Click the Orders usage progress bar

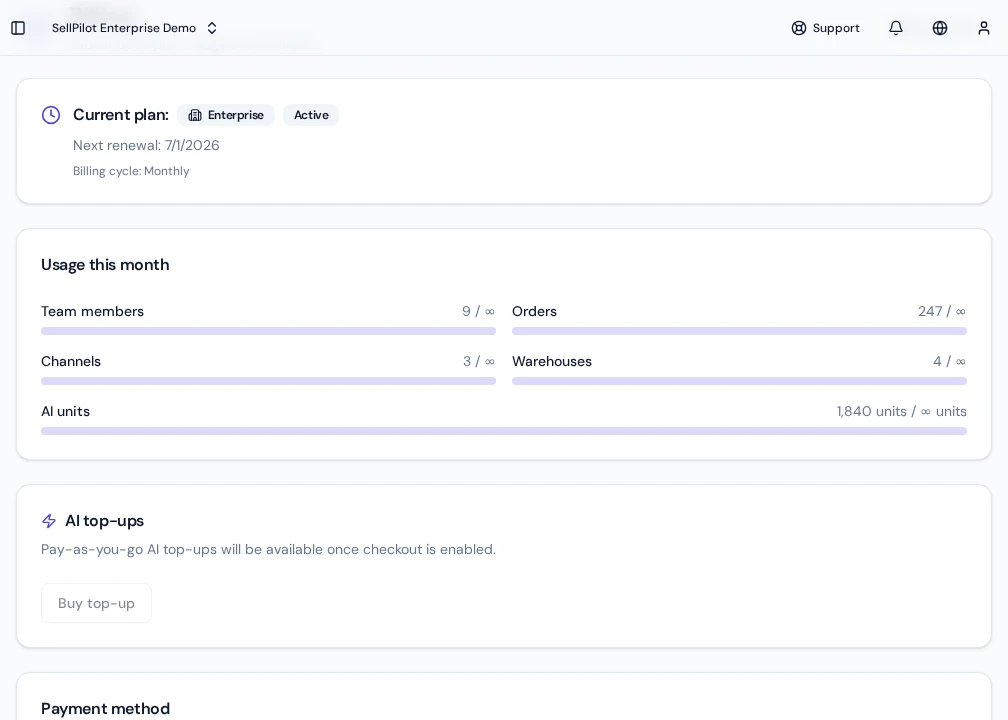739,331
